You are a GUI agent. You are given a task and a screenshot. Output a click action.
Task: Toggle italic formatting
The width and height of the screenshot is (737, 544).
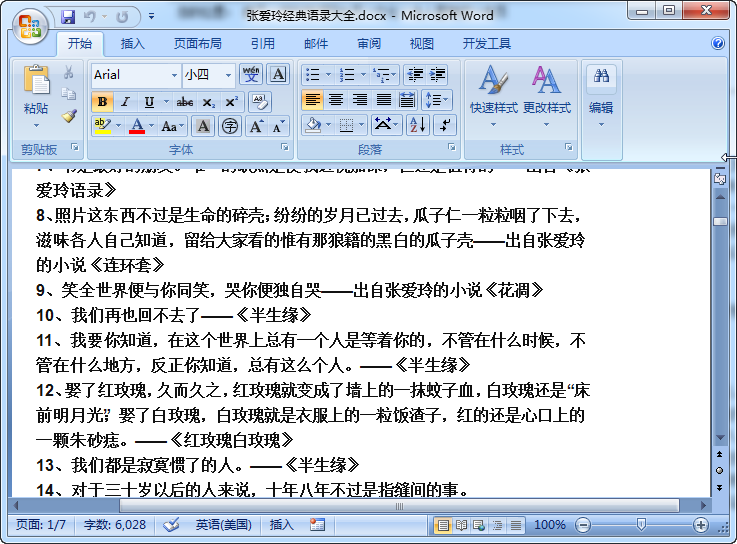click(125, 102)
